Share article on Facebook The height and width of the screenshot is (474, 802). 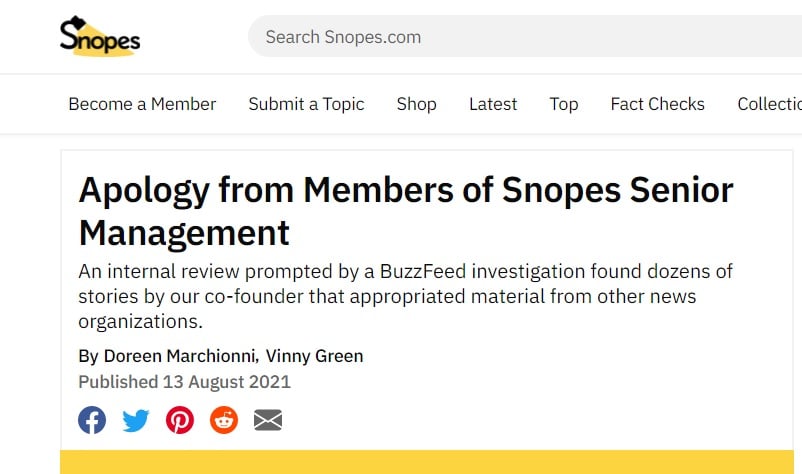coord(92,420)
